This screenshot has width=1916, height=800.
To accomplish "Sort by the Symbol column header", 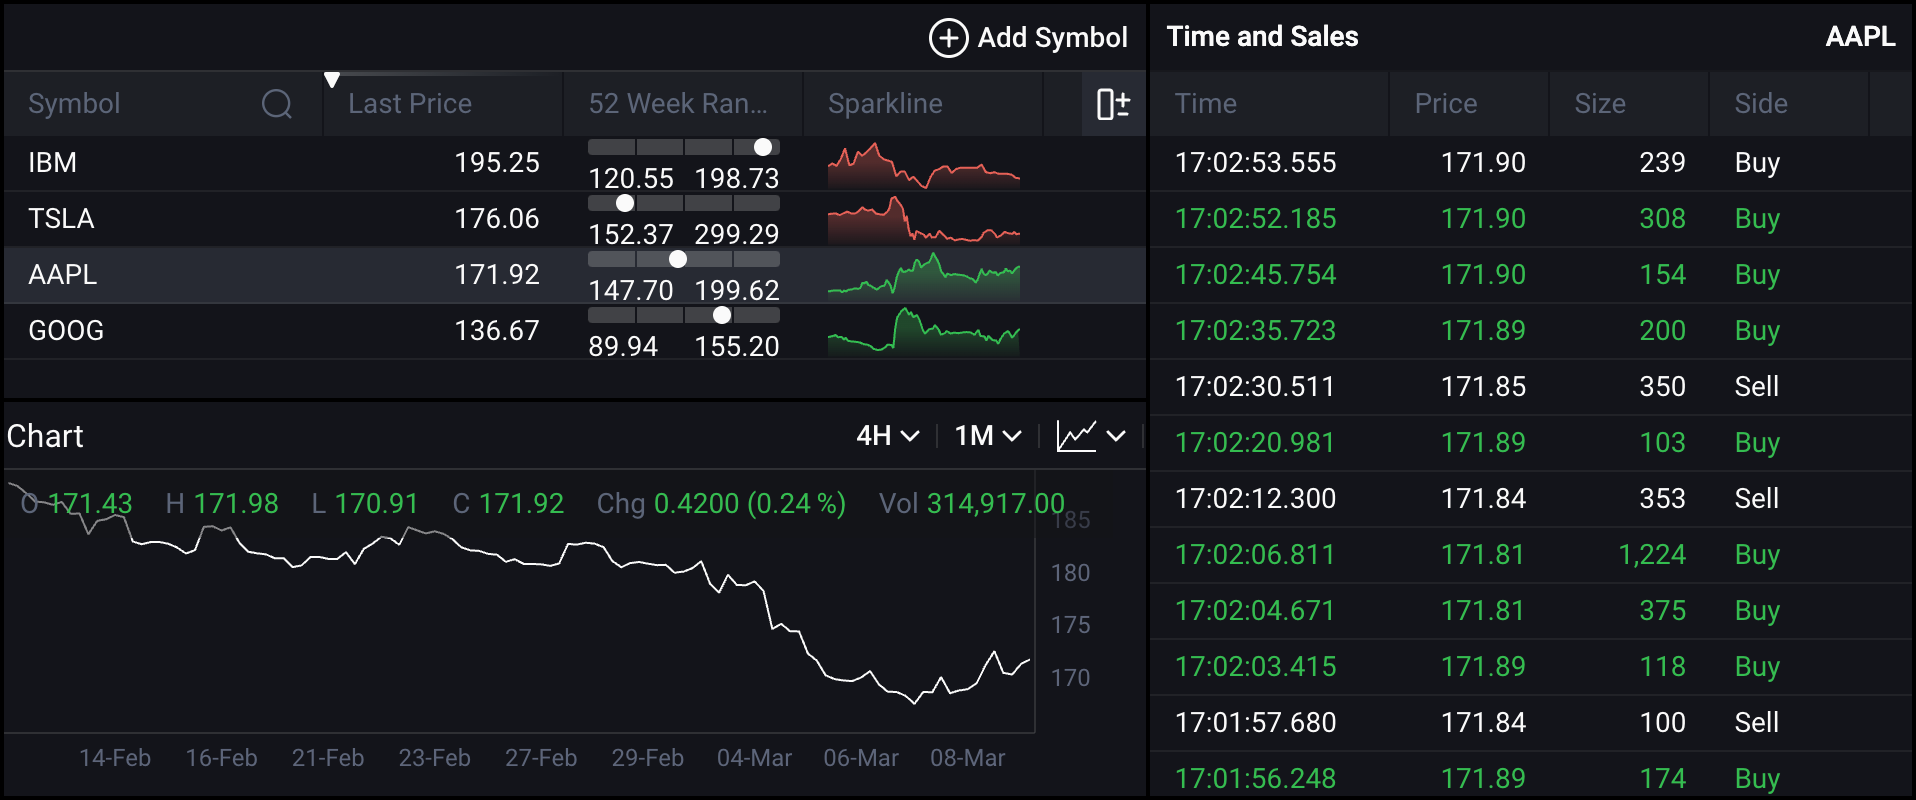I will coord(74,104).
